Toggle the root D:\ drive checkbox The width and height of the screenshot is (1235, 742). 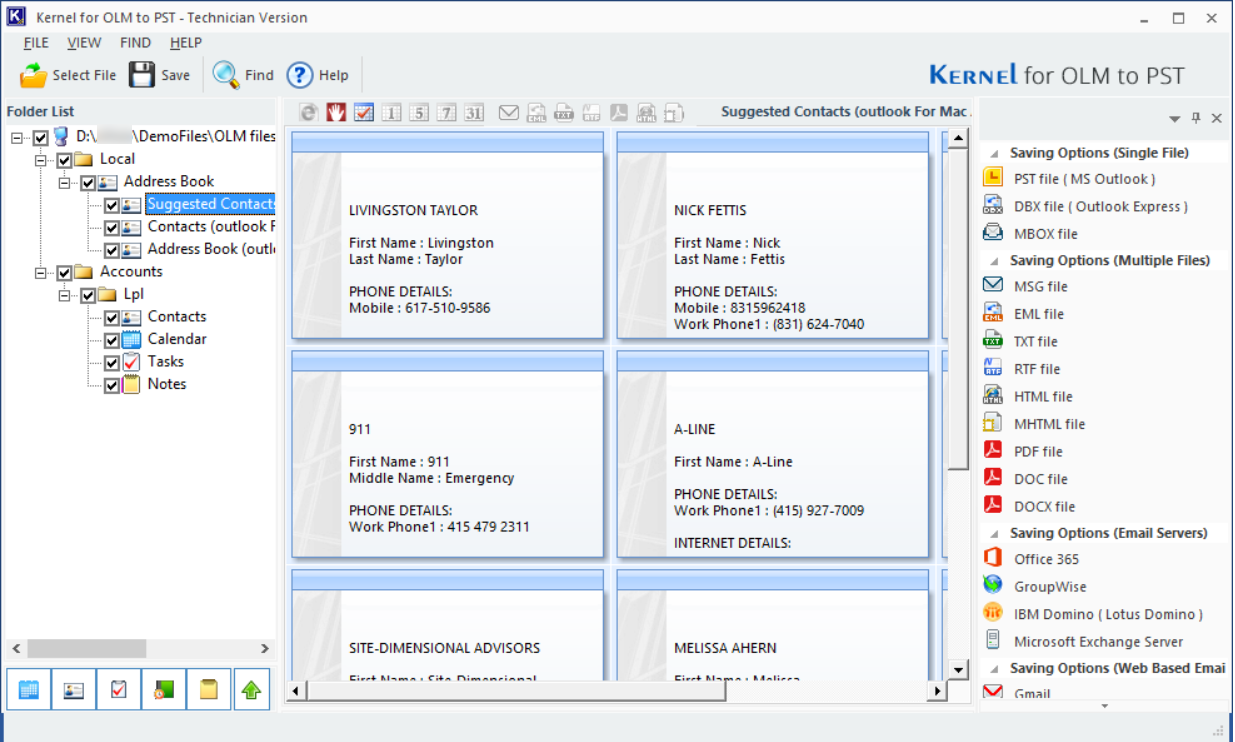click(x=40, y=137)
